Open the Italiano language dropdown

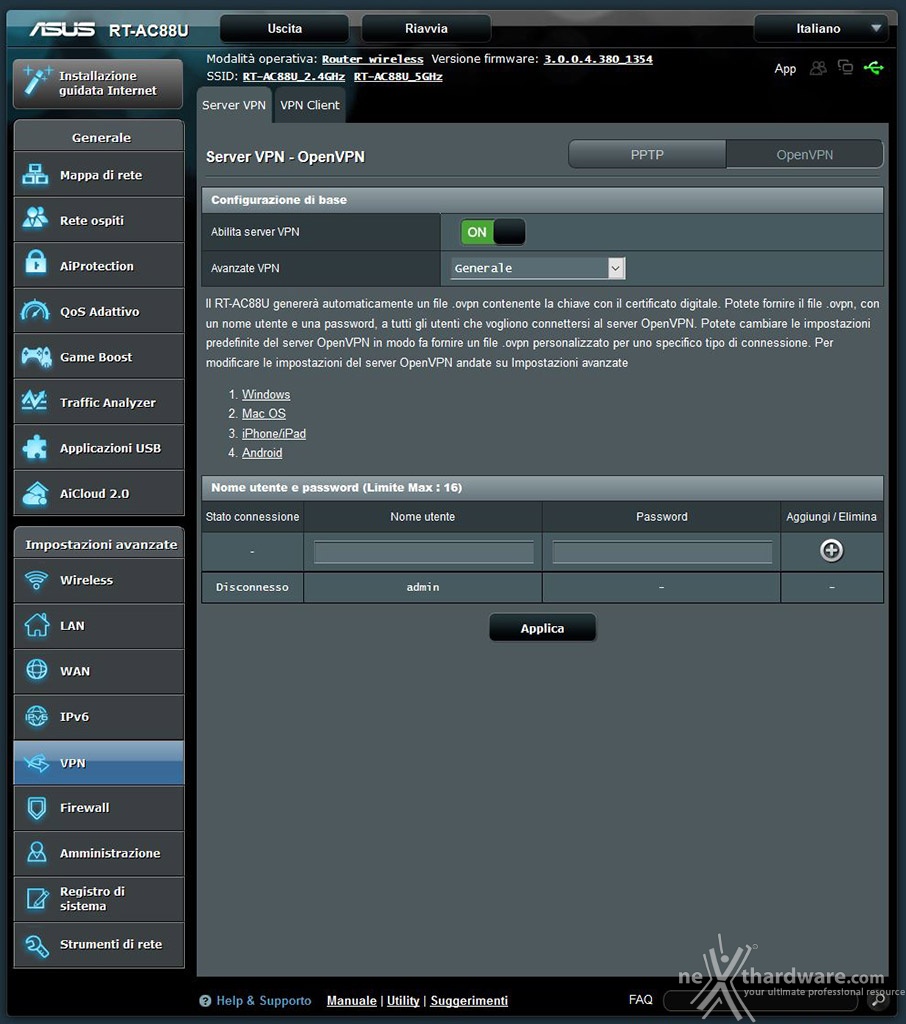820,28
